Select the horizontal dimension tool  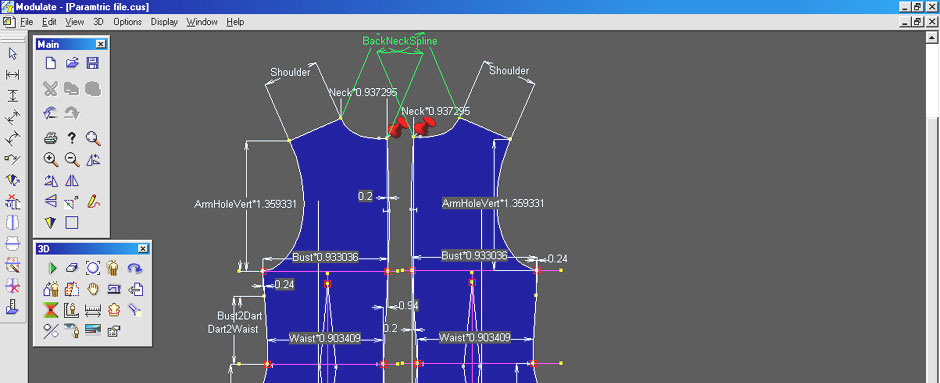click(12, 75)
